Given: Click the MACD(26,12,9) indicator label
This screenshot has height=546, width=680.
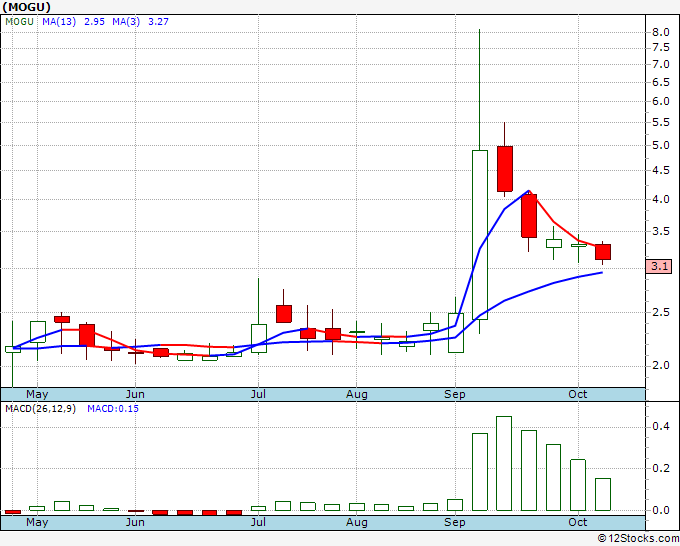Looking at the screenshot, I should pyautogui.click(x=41, y=408).
